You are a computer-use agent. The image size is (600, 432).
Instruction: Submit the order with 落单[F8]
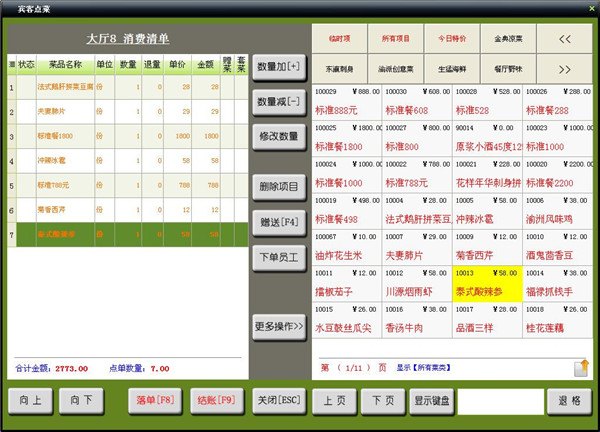point(155,401)
